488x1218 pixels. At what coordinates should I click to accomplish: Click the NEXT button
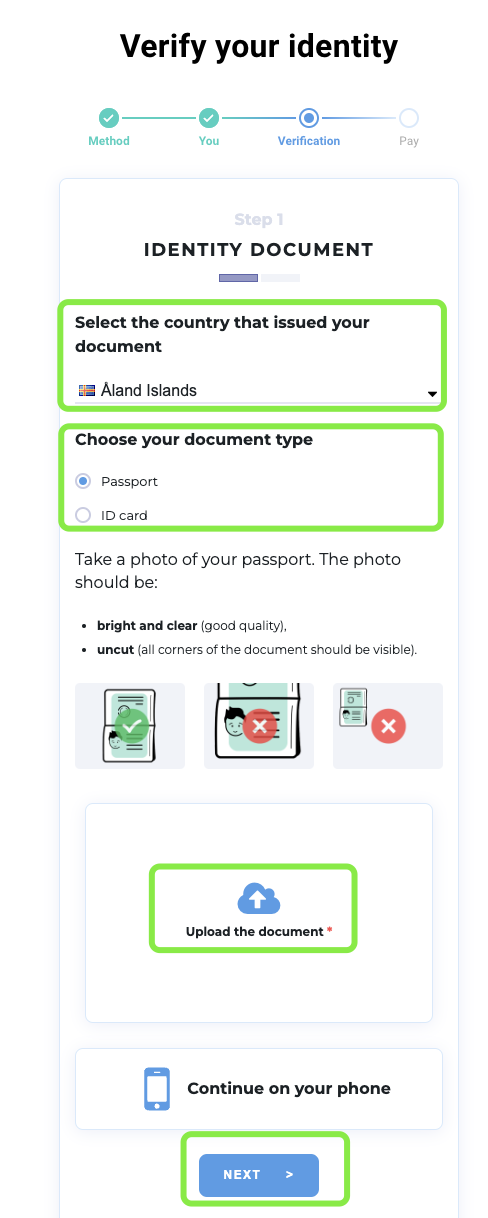pyautogui.click(x=259, y=1175)
